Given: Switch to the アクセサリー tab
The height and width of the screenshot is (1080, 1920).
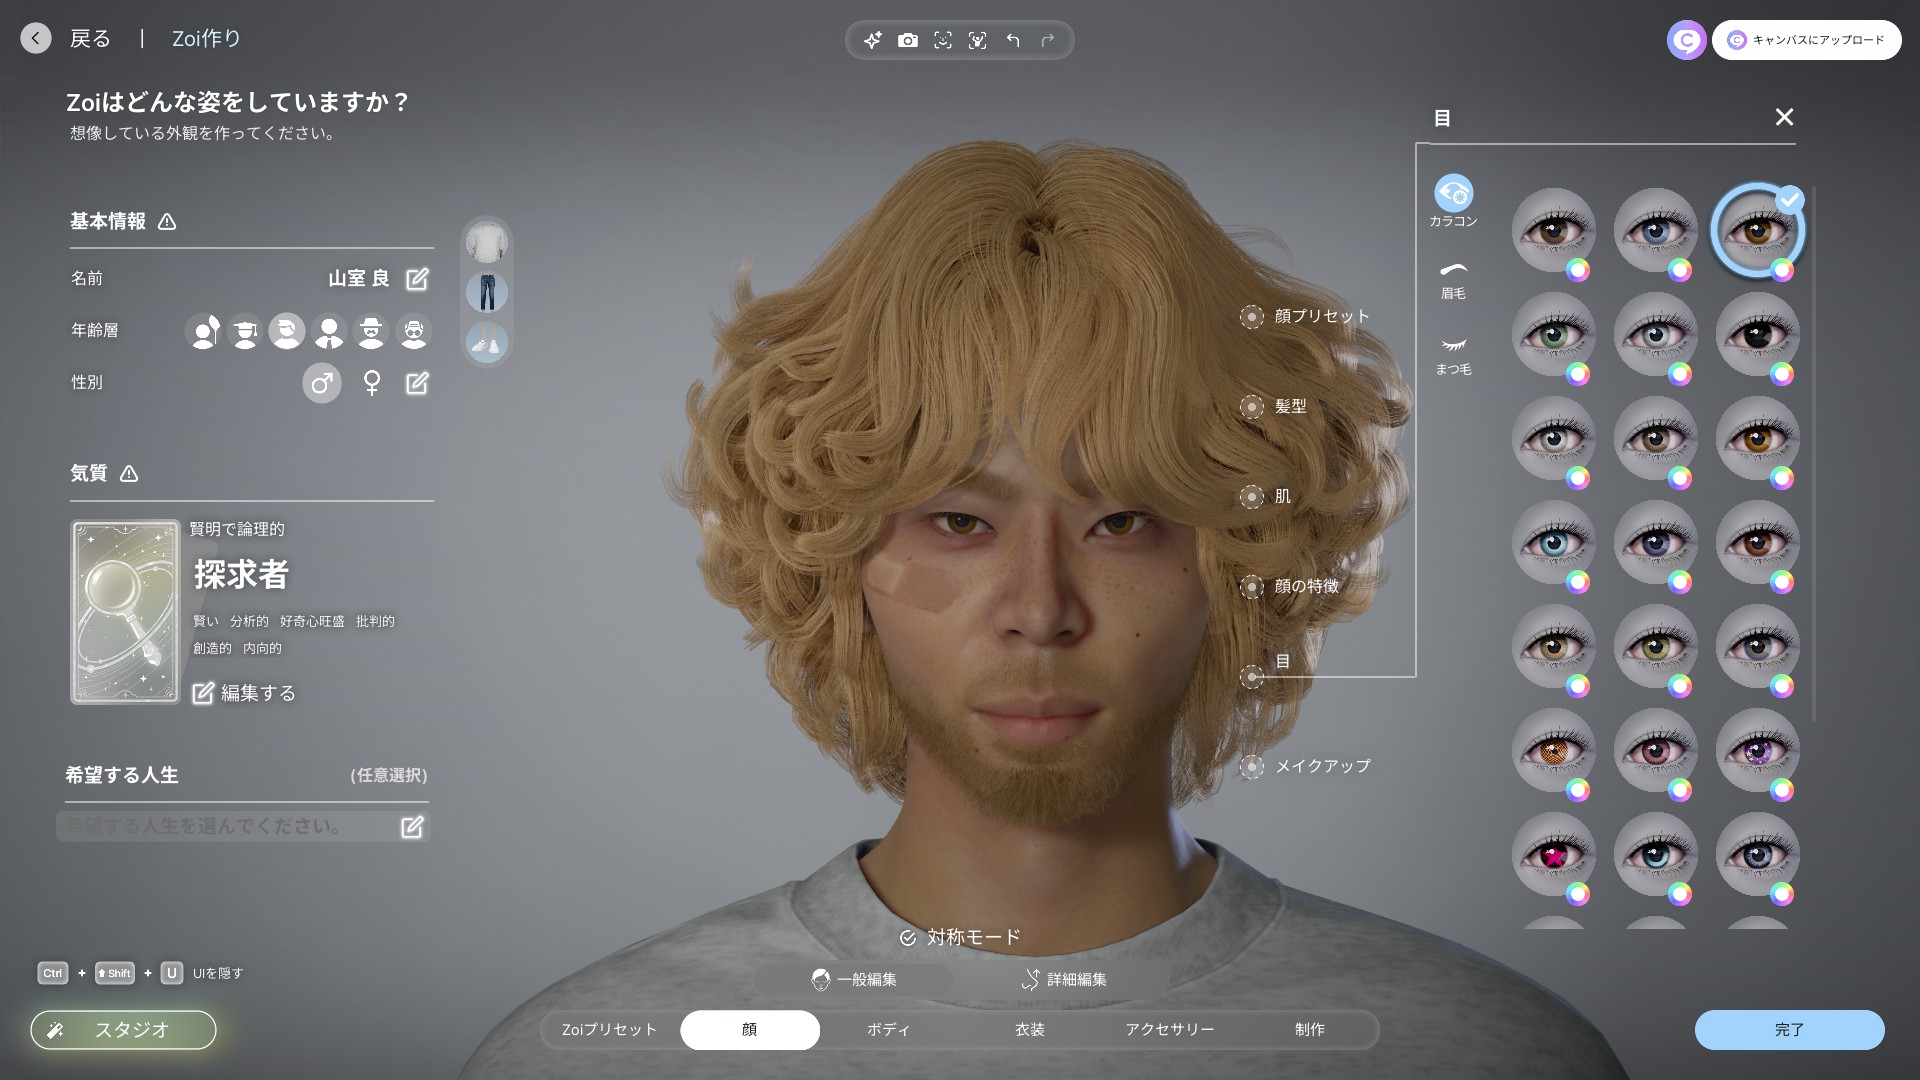Looking at the screenshot, I should [x=1169, y=1030].
